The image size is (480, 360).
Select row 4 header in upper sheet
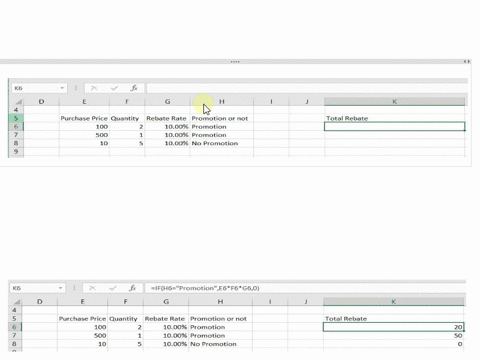tap(16, 110)
